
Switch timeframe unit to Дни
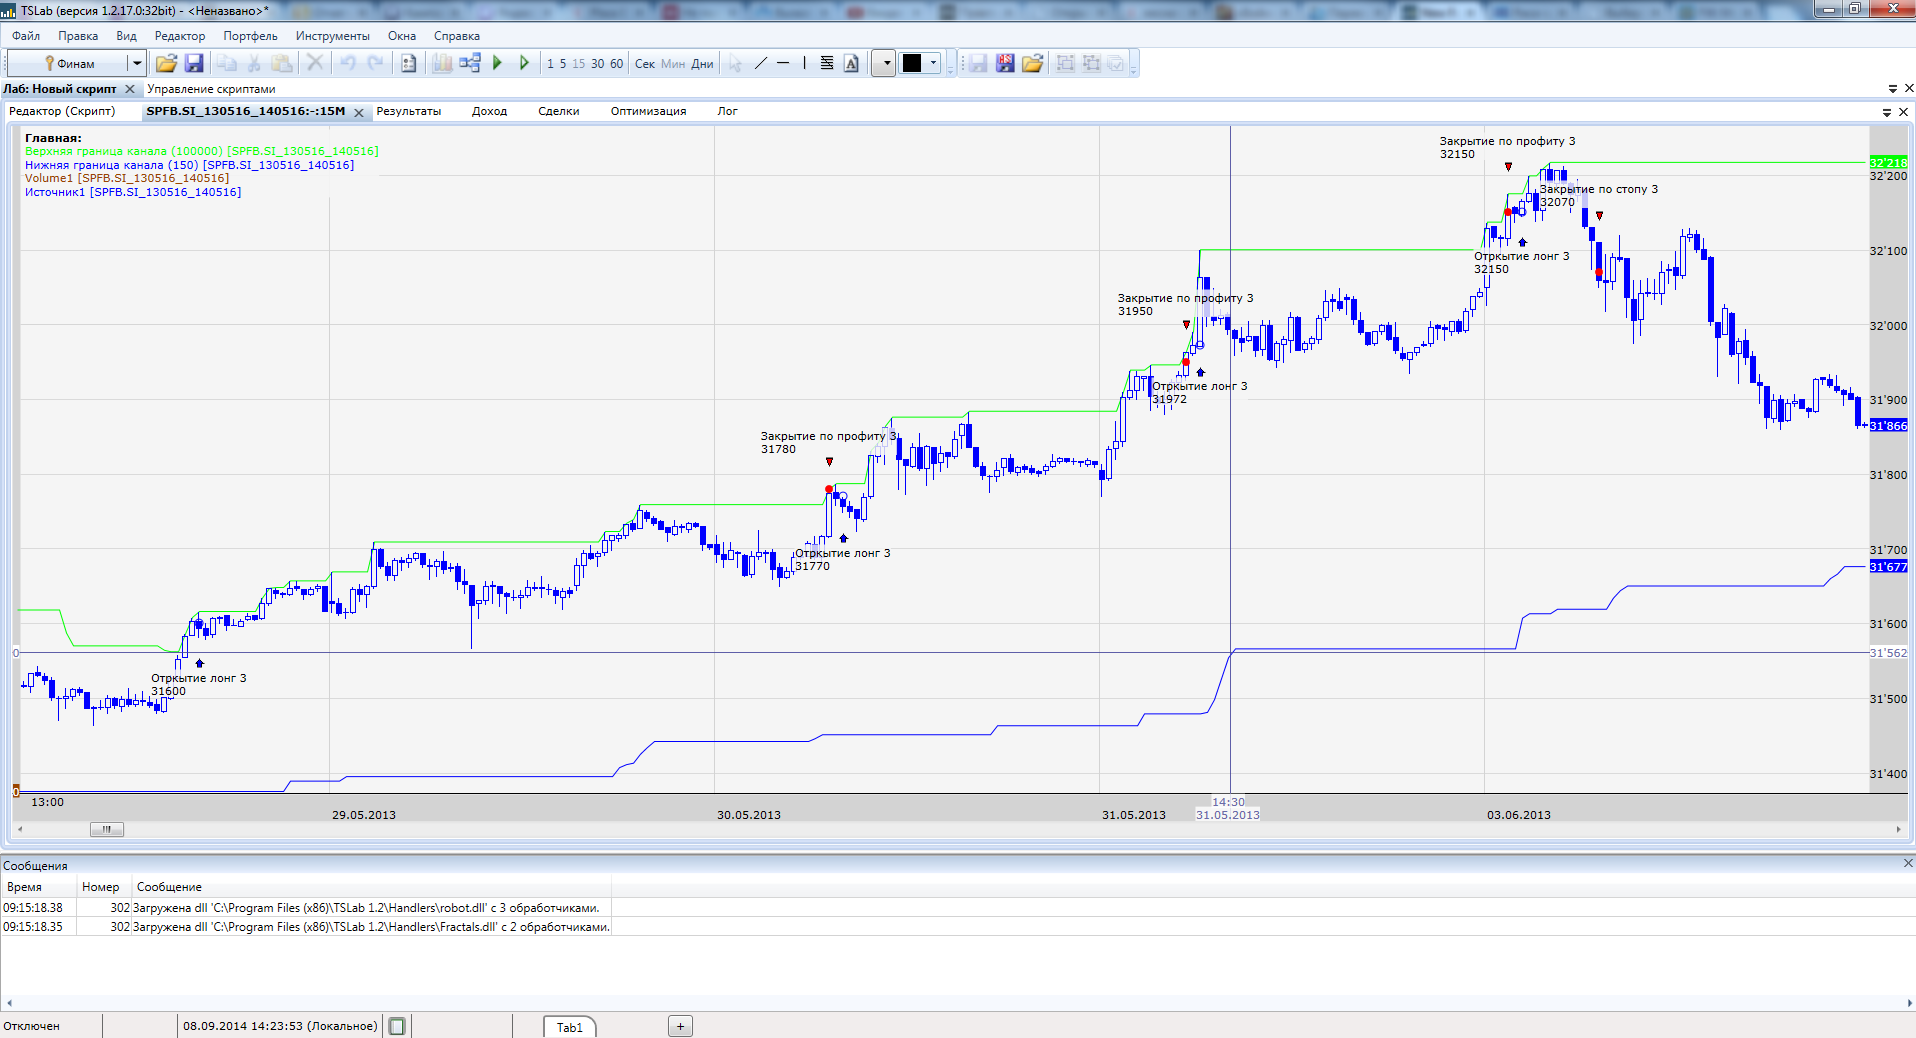click(x=703, y=64)
